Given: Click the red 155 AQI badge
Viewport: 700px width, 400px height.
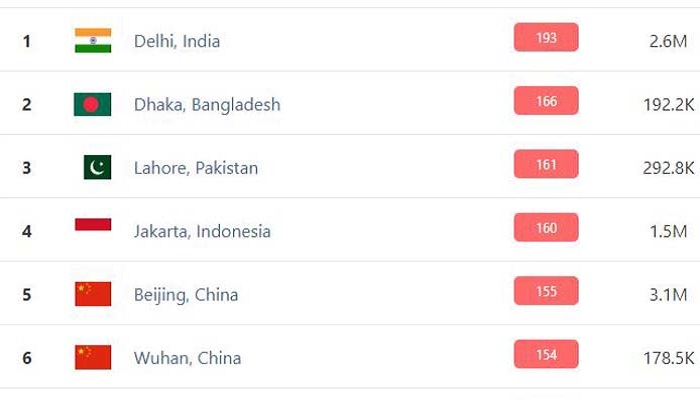Looking at the screenshot, I should (546, 291).
